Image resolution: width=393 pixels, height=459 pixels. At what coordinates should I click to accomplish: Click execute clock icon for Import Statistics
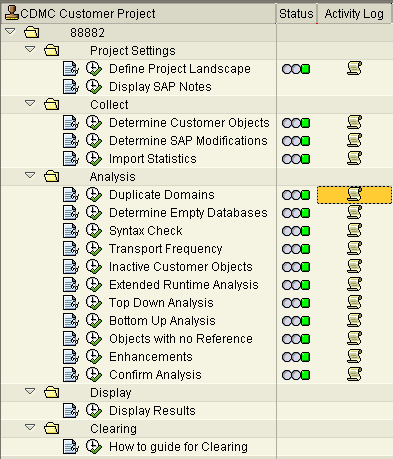click(94, 158)
